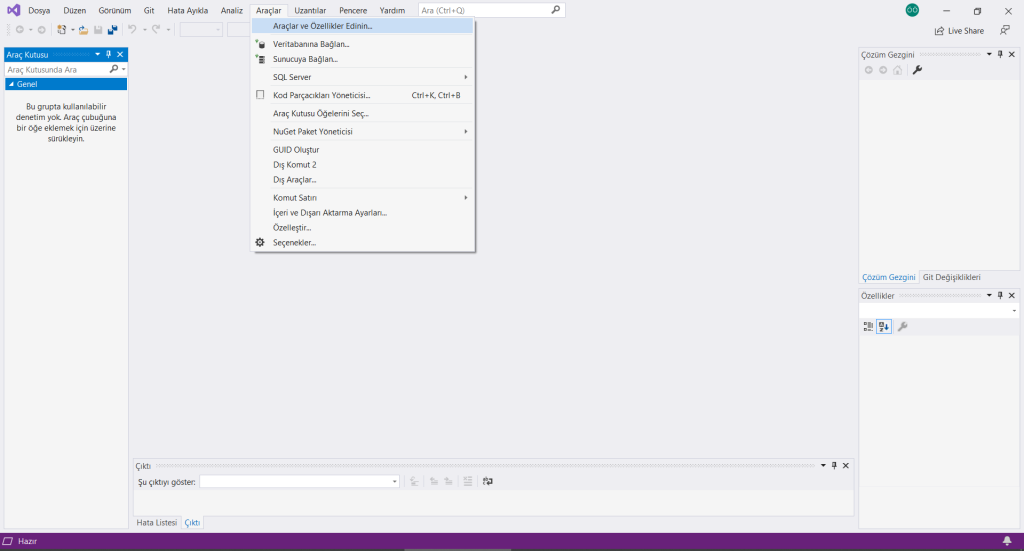Click the Live Share button
The width and height of the screenshot is (1024, 551).
tap(959, 31)
